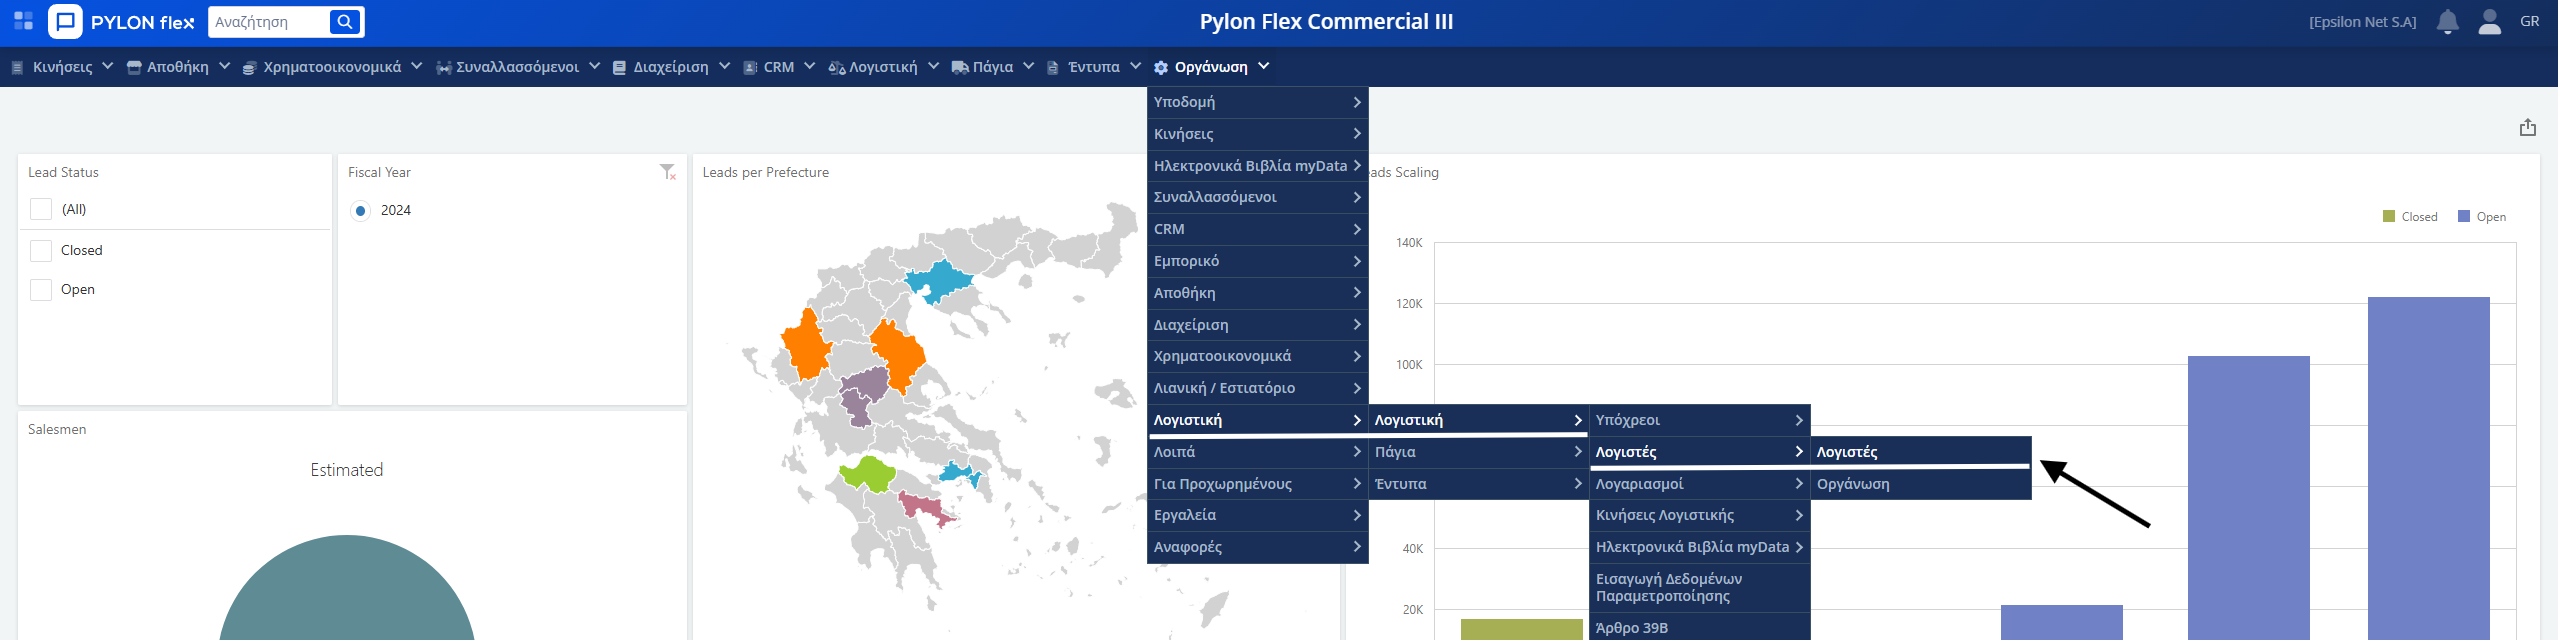2558x640 pixels.
Task: Focus the Αναζήτηση search field
Action: (x=268, y=21)
